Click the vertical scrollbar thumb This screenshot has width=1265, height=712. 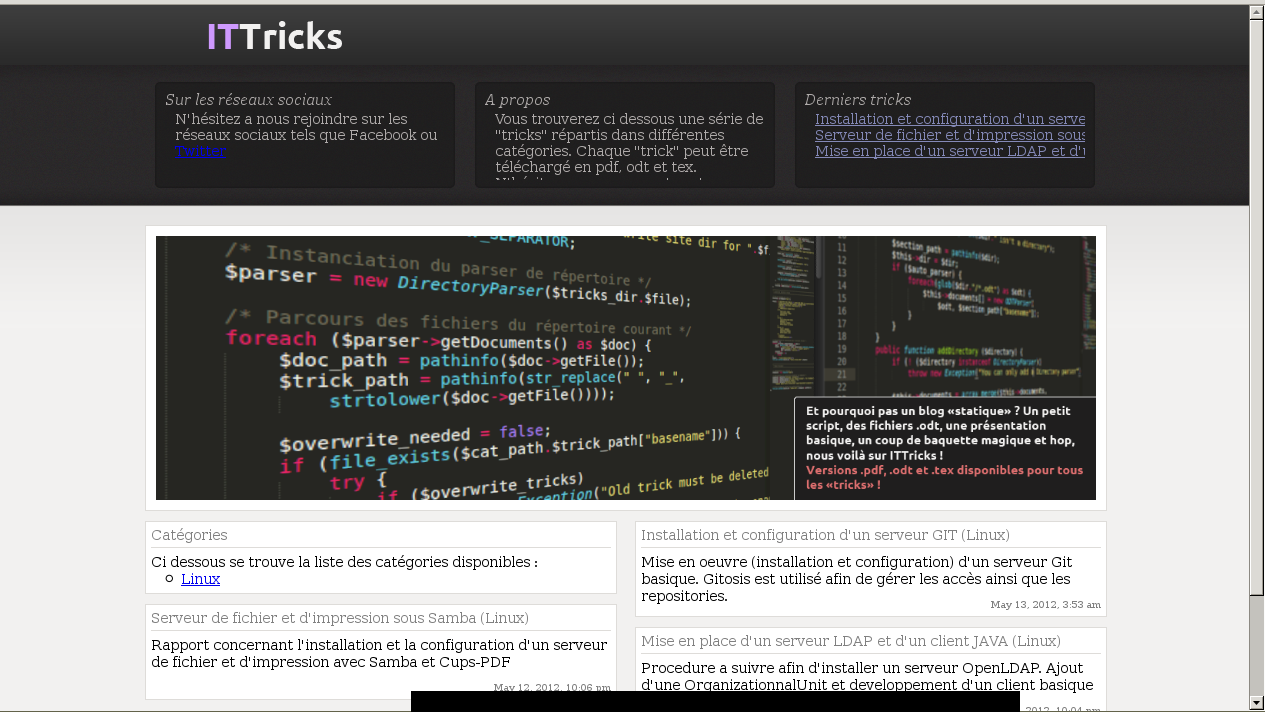[1257, 306]
